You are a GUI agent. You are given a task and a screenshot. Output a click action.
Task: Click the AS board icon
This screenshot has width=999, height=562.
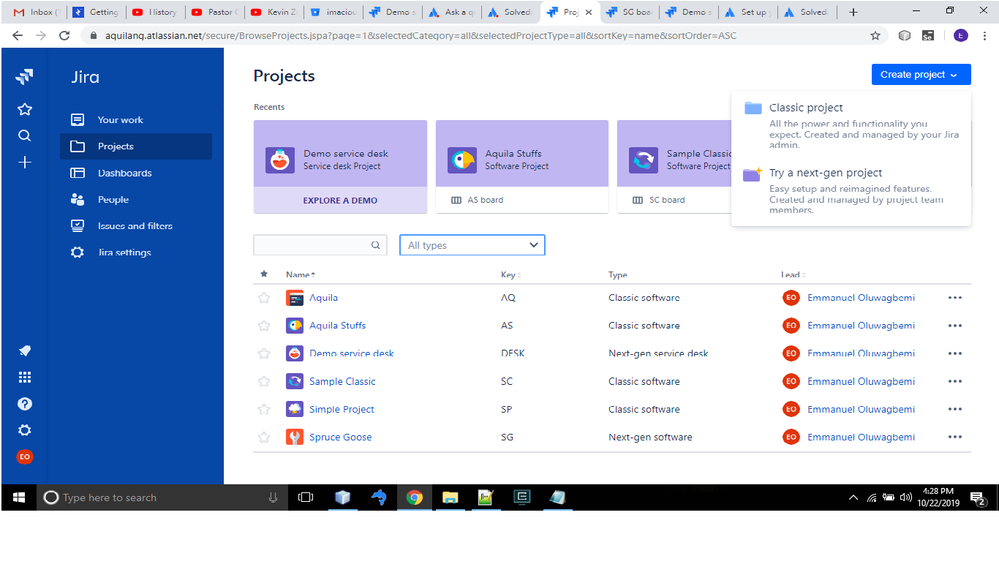(x=456, y=200)
